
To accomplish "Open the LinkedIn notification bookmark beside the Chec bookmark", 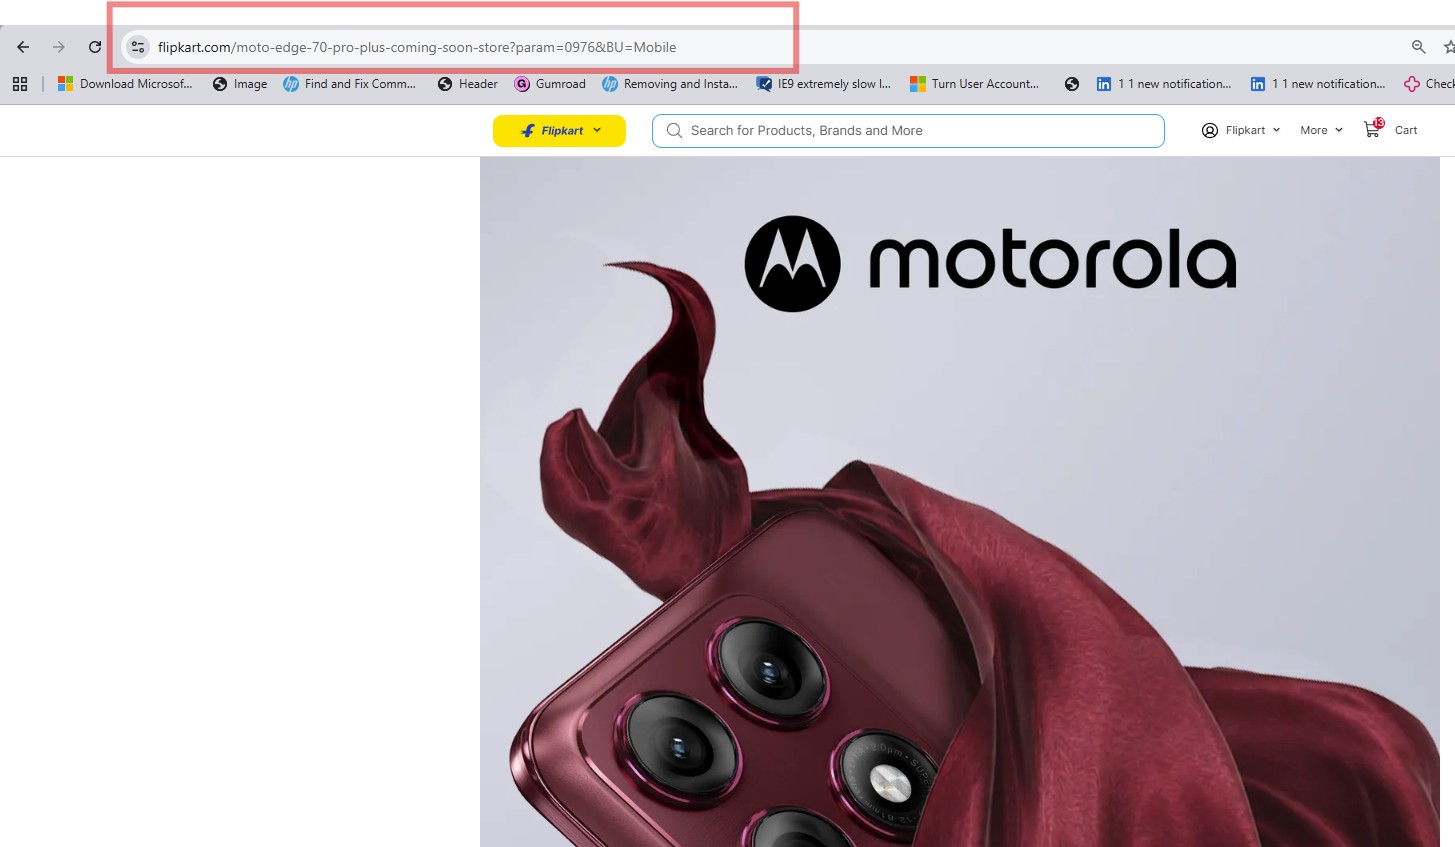I will pos(1318,84).
